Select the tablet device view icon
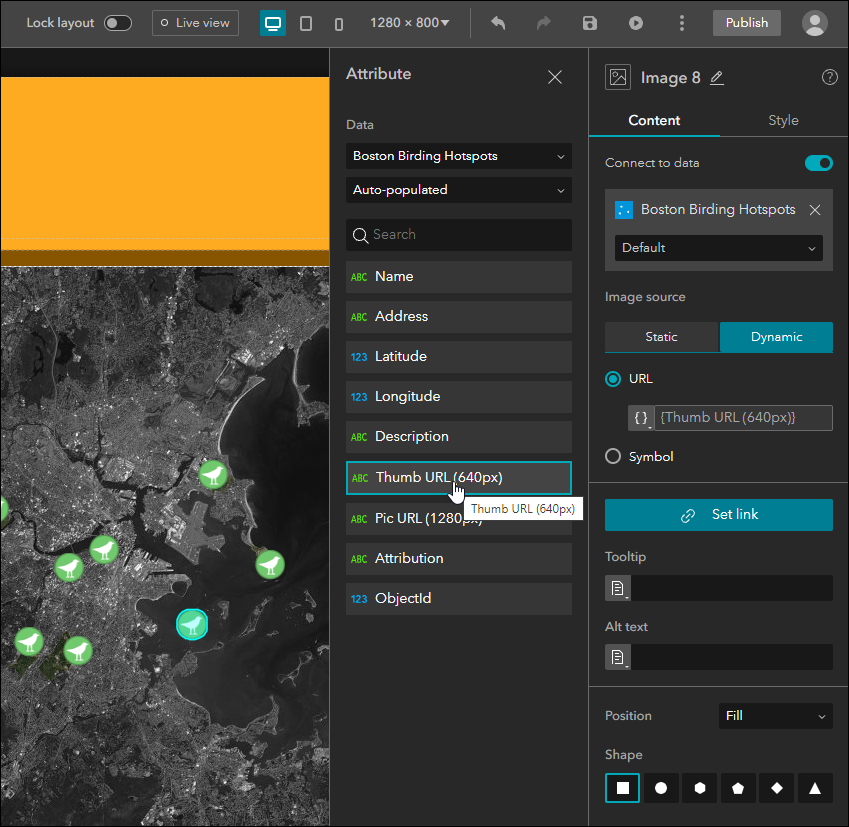849x827 pixels. [x=306, y=23]
